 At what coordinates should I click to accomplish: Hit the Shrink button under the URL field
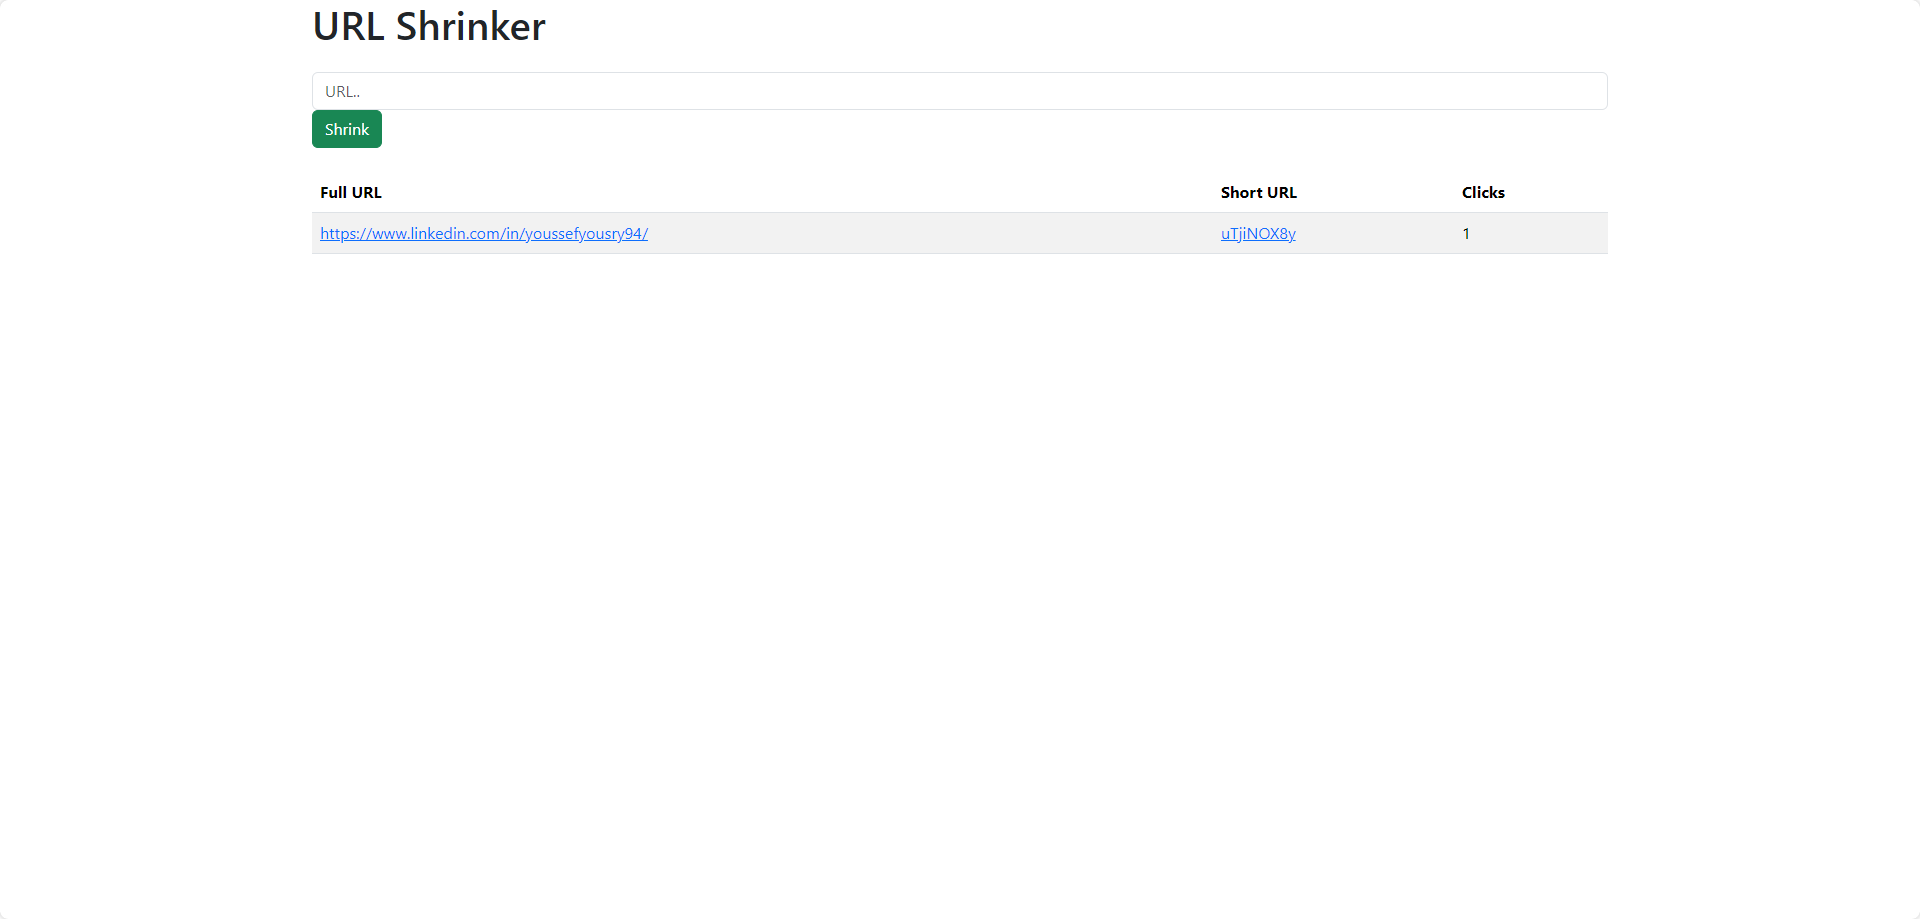pyautogui.click(x=347, y=129)
